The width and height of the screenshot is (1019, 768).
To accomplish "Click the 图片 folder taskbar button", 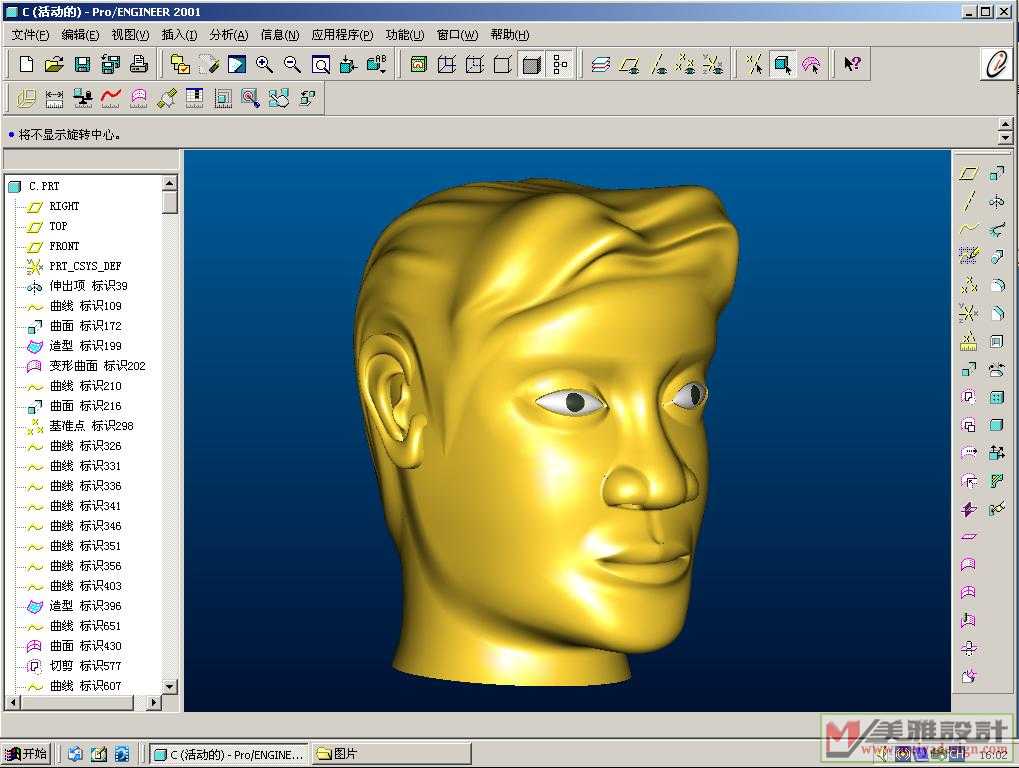I will (x=391, y=754).
